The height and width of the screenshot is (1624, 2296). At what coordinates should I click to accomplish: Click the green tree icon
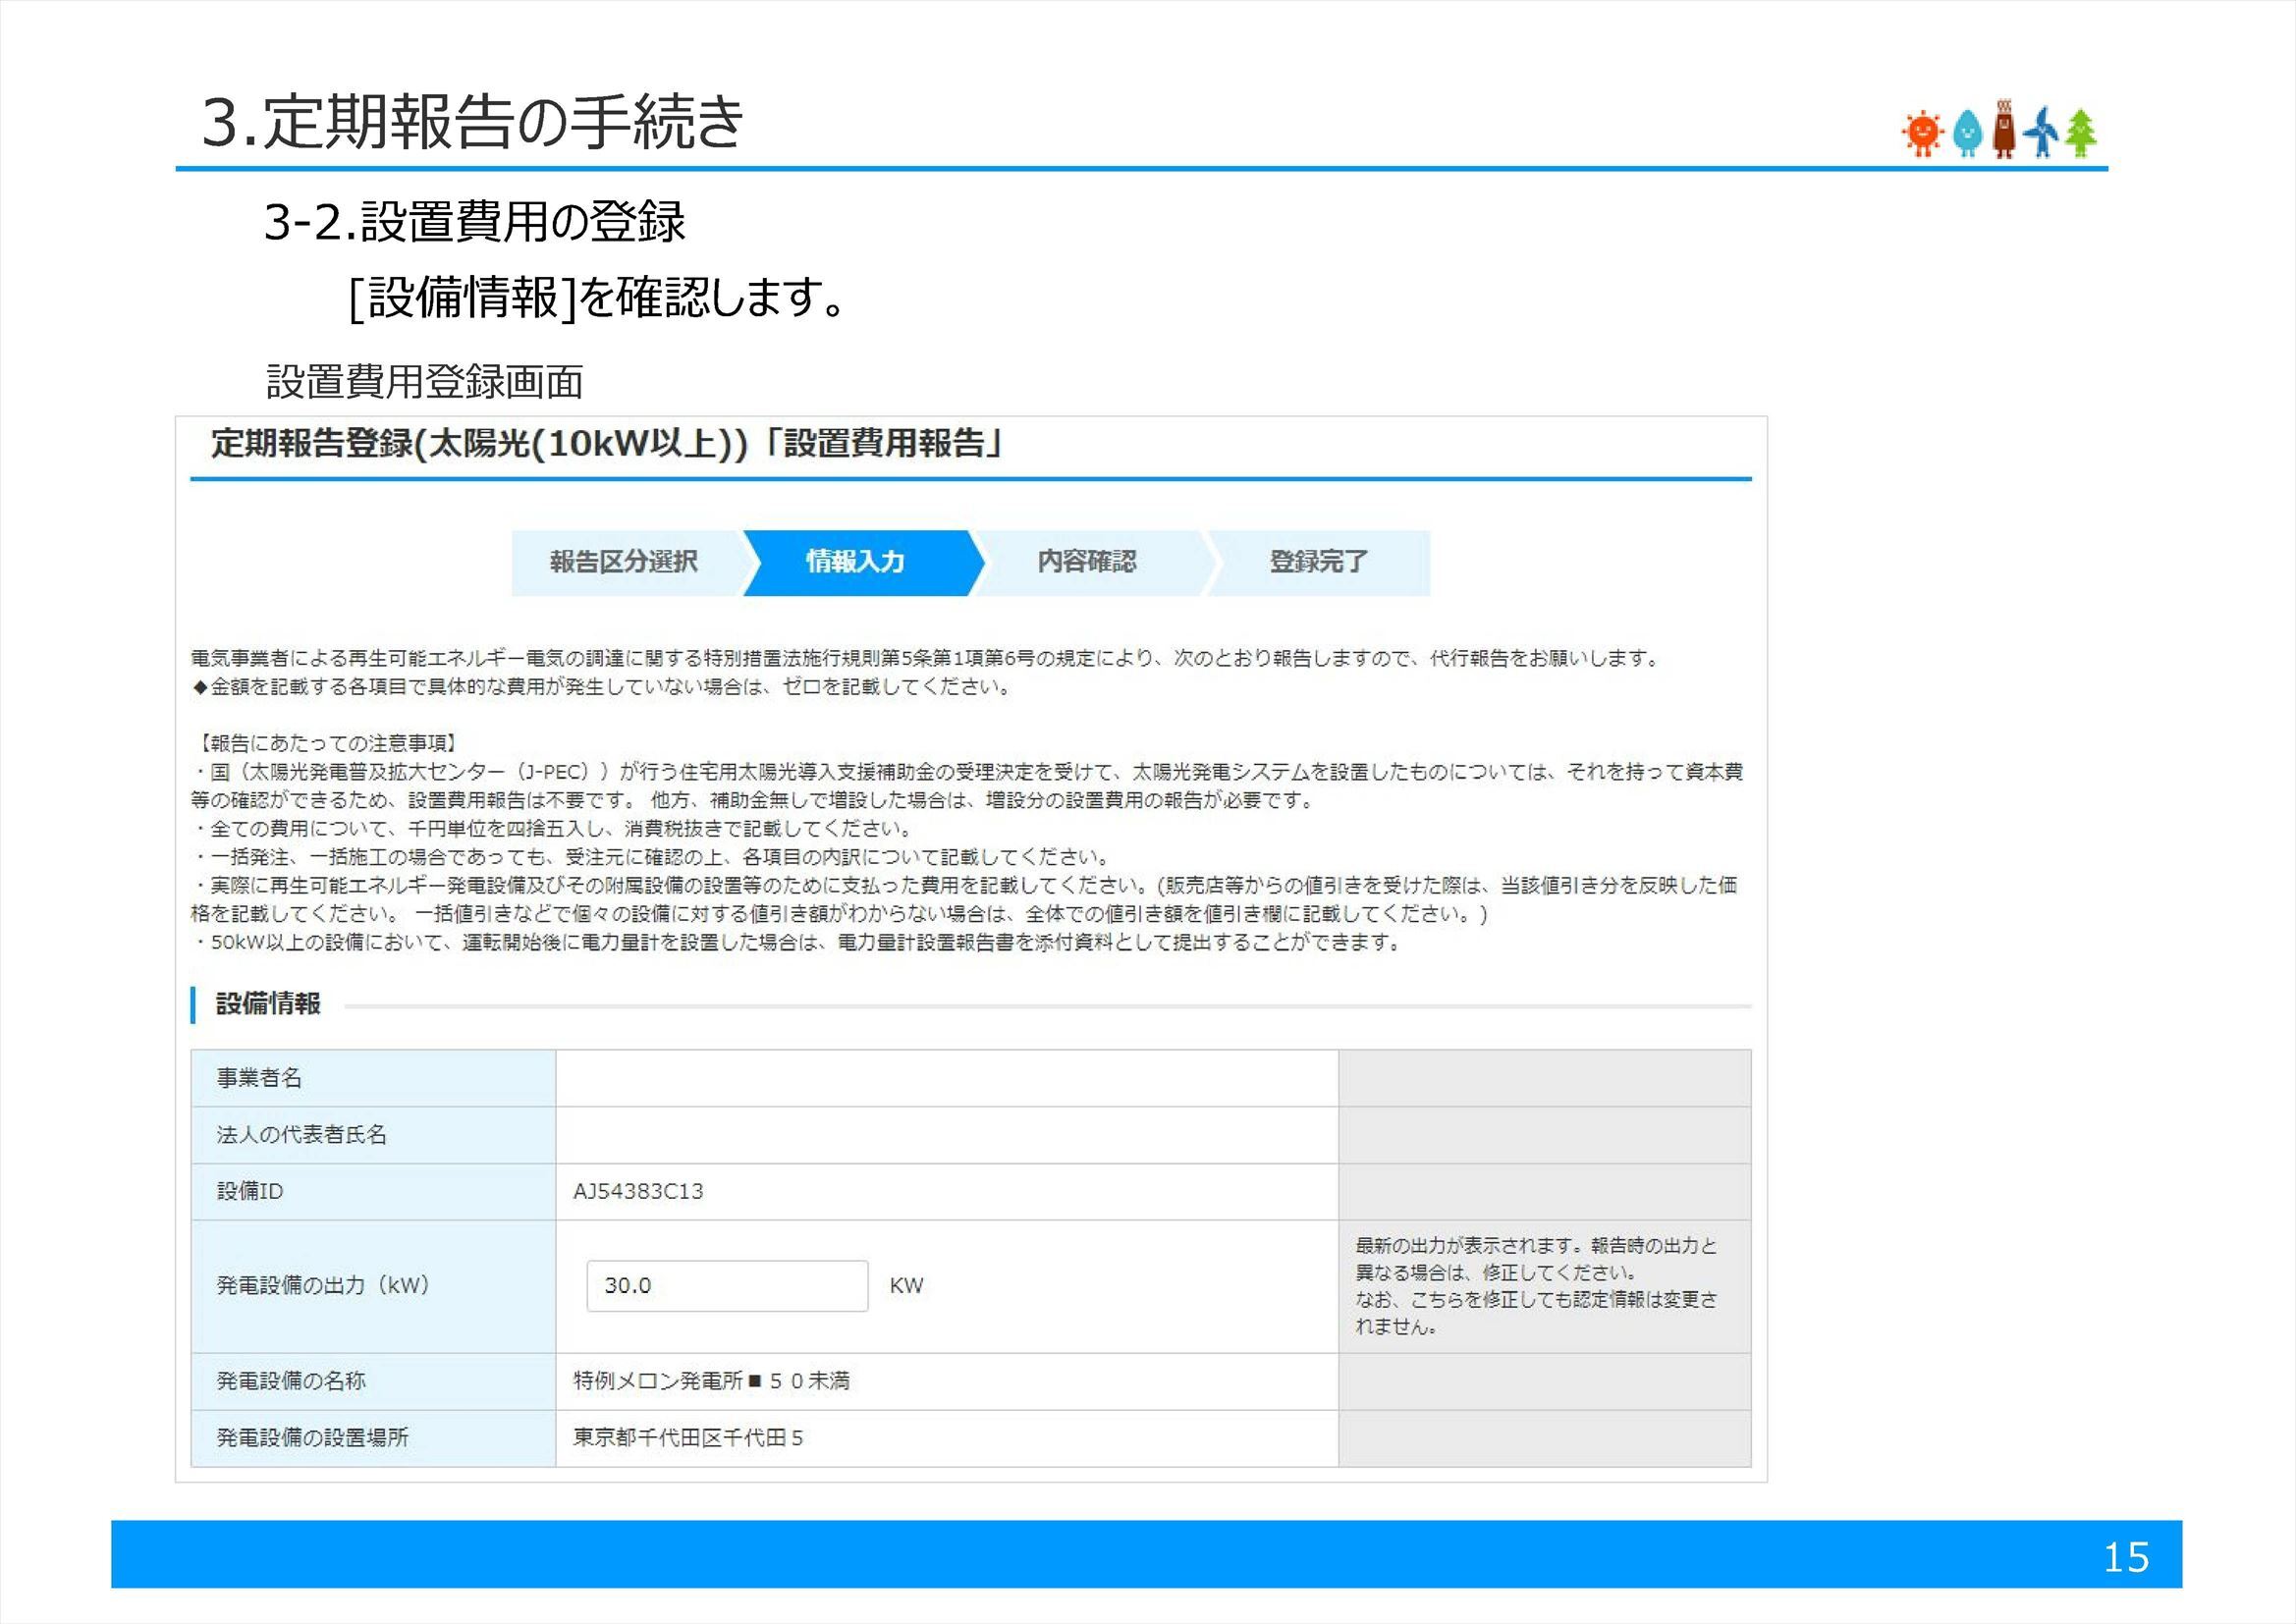pos(2081,130)
